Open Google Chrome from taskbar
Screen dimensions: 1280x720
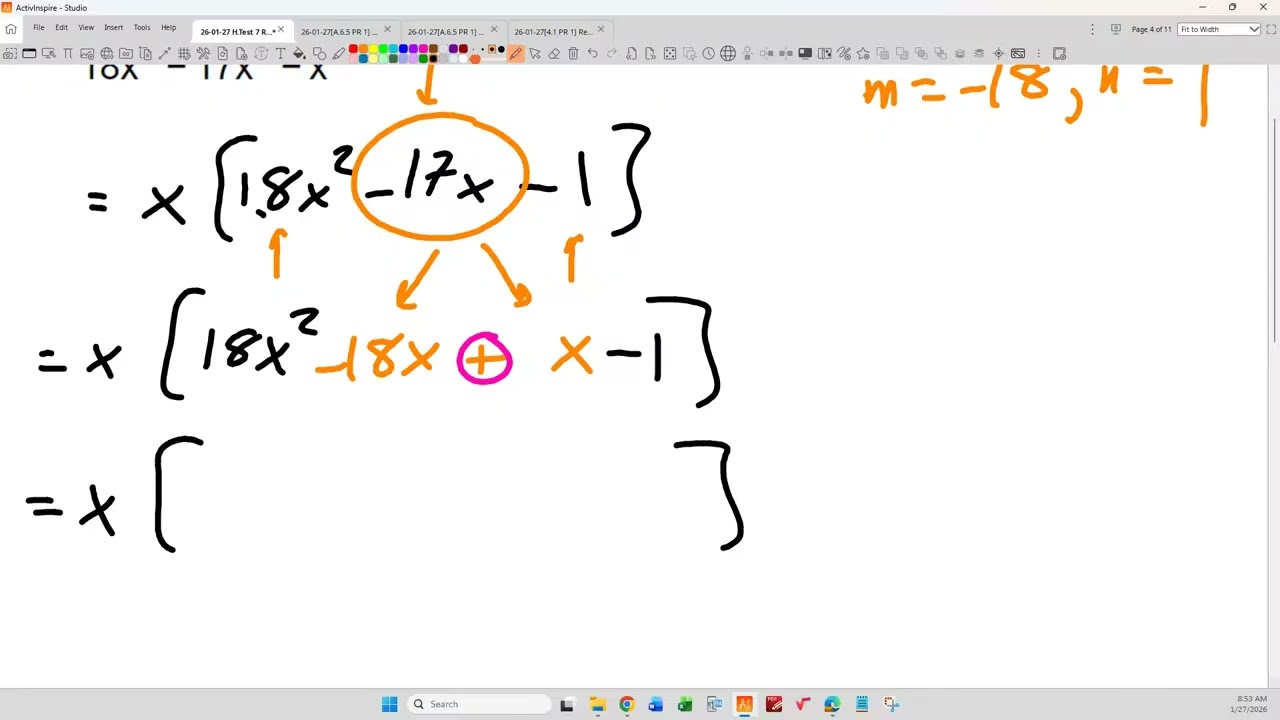click(626, 704)
